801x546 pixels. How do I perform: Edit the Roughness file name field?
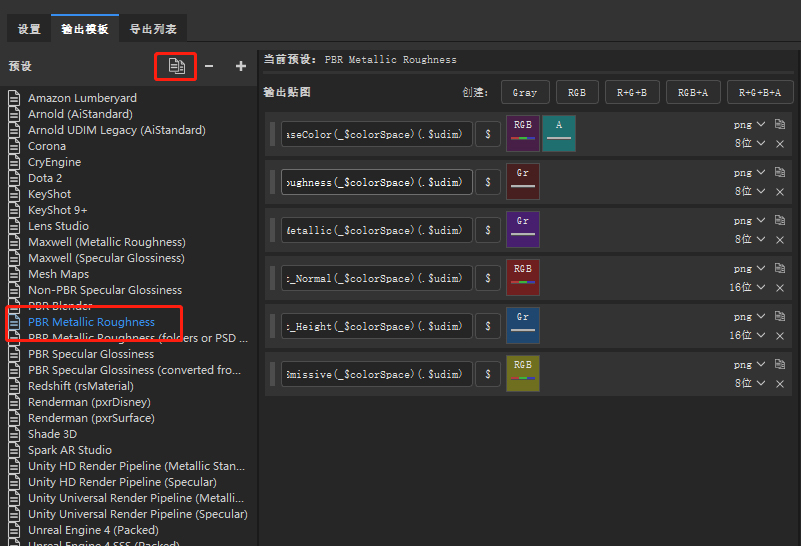(x=377, y=182)
